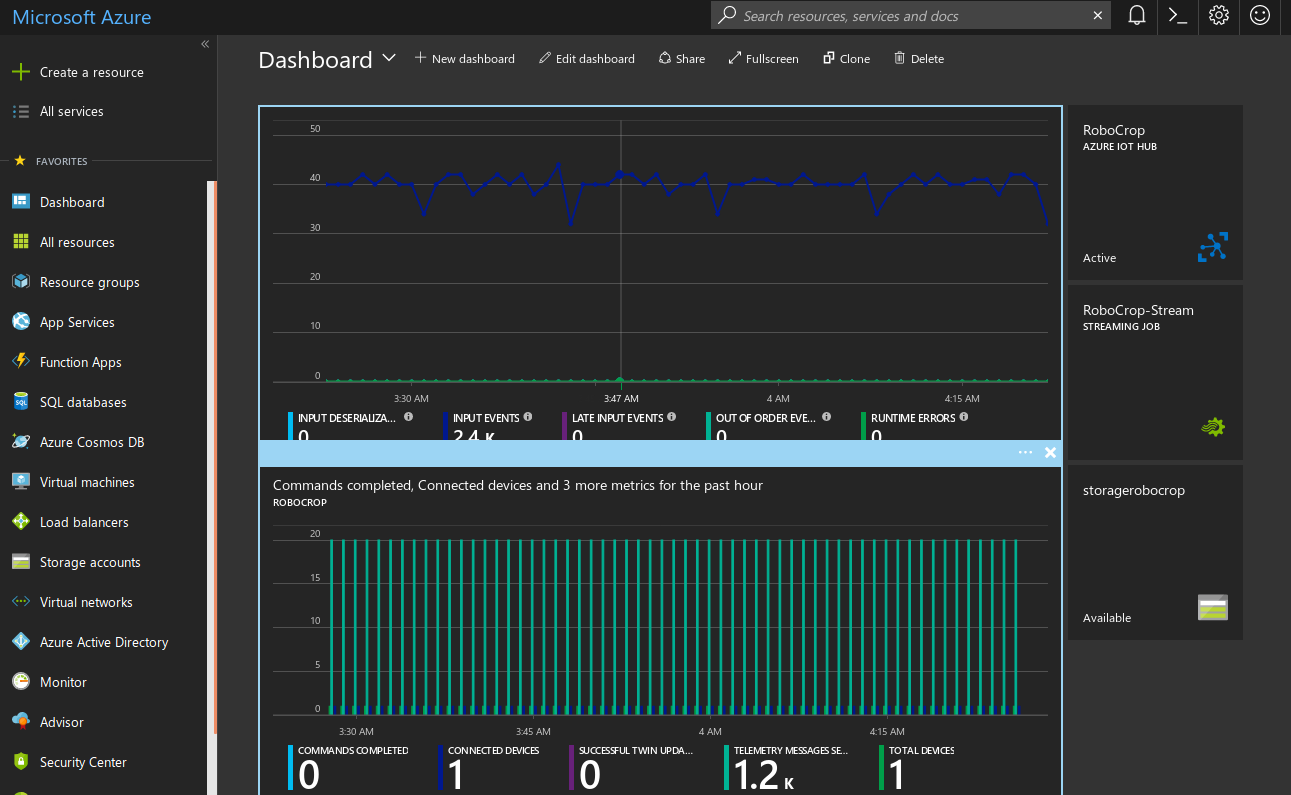The width and height of the screenshot is (1291, 795).
Task: Info icon beside Runtime Errors metric
Action: click(x=964, y=417)
